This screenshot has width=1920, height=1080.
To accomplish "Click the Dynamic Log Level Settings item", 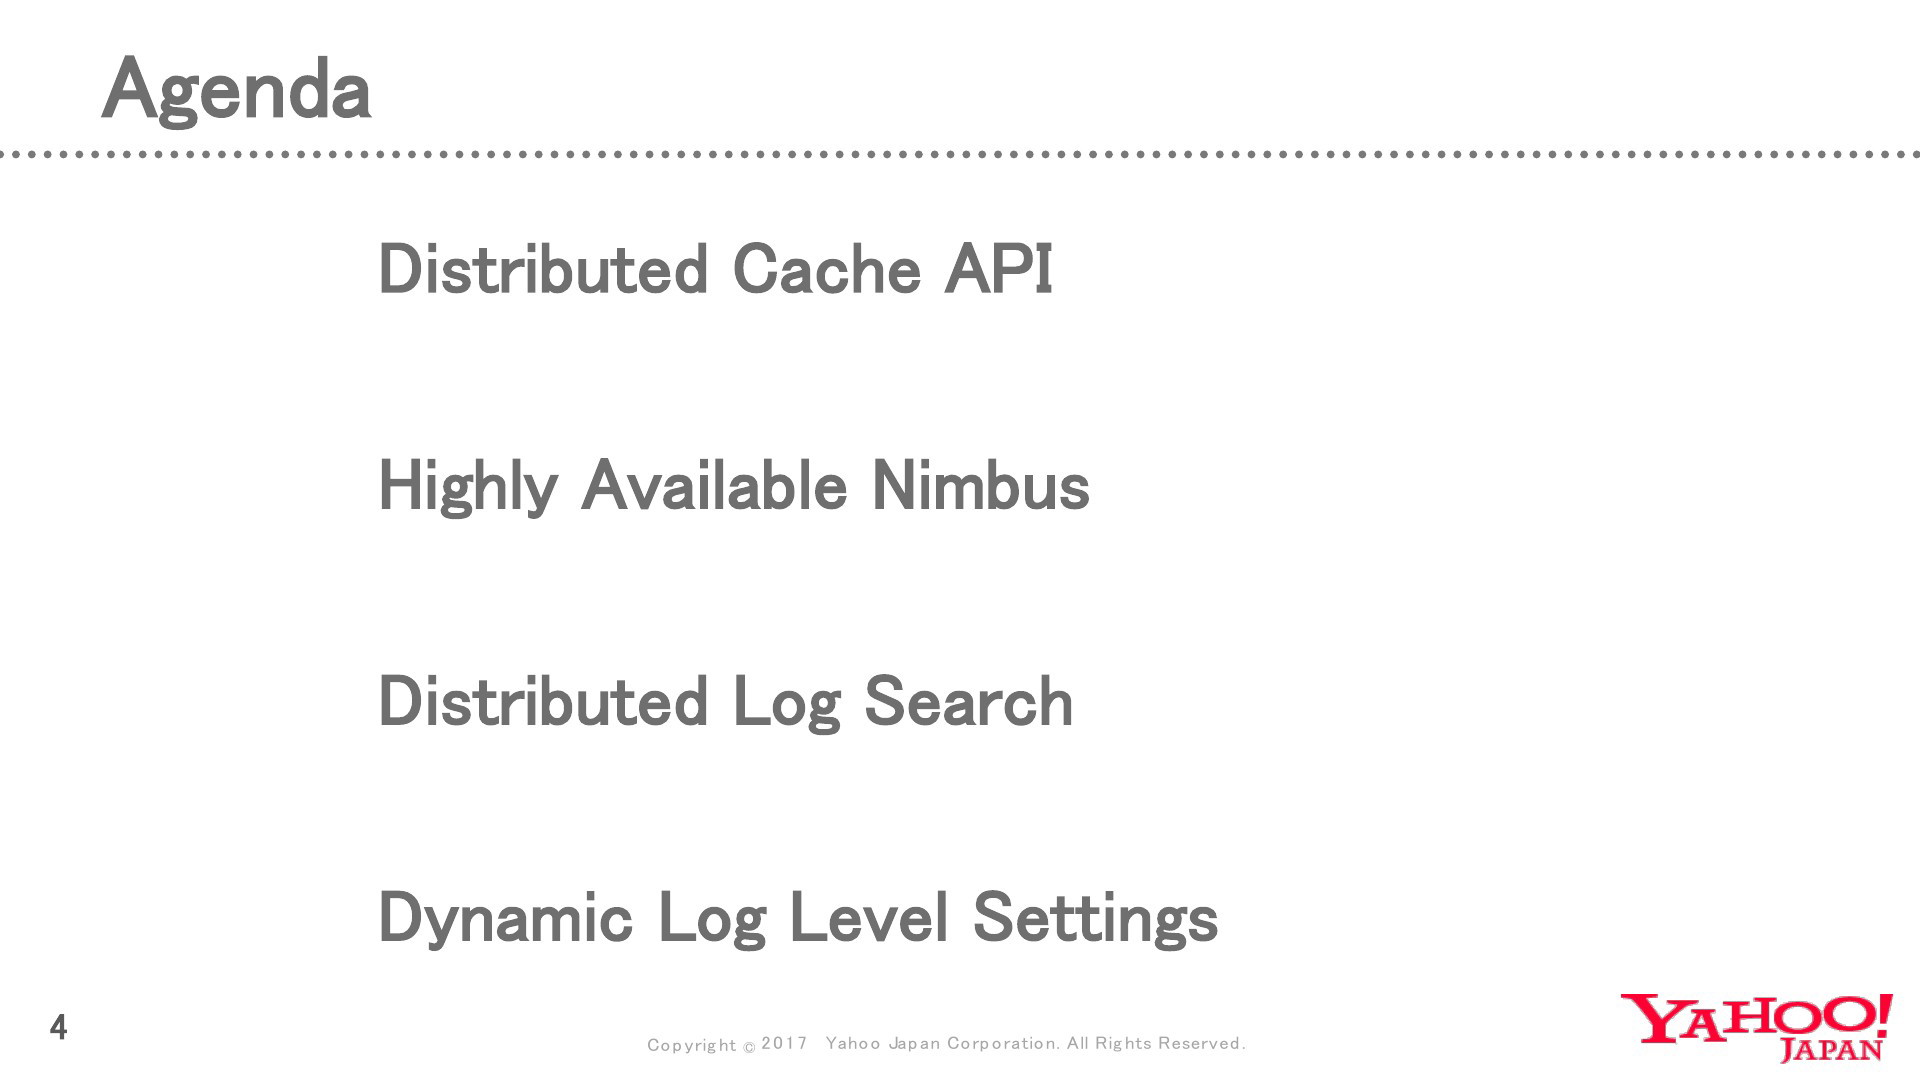I will (x=798, y=918).
